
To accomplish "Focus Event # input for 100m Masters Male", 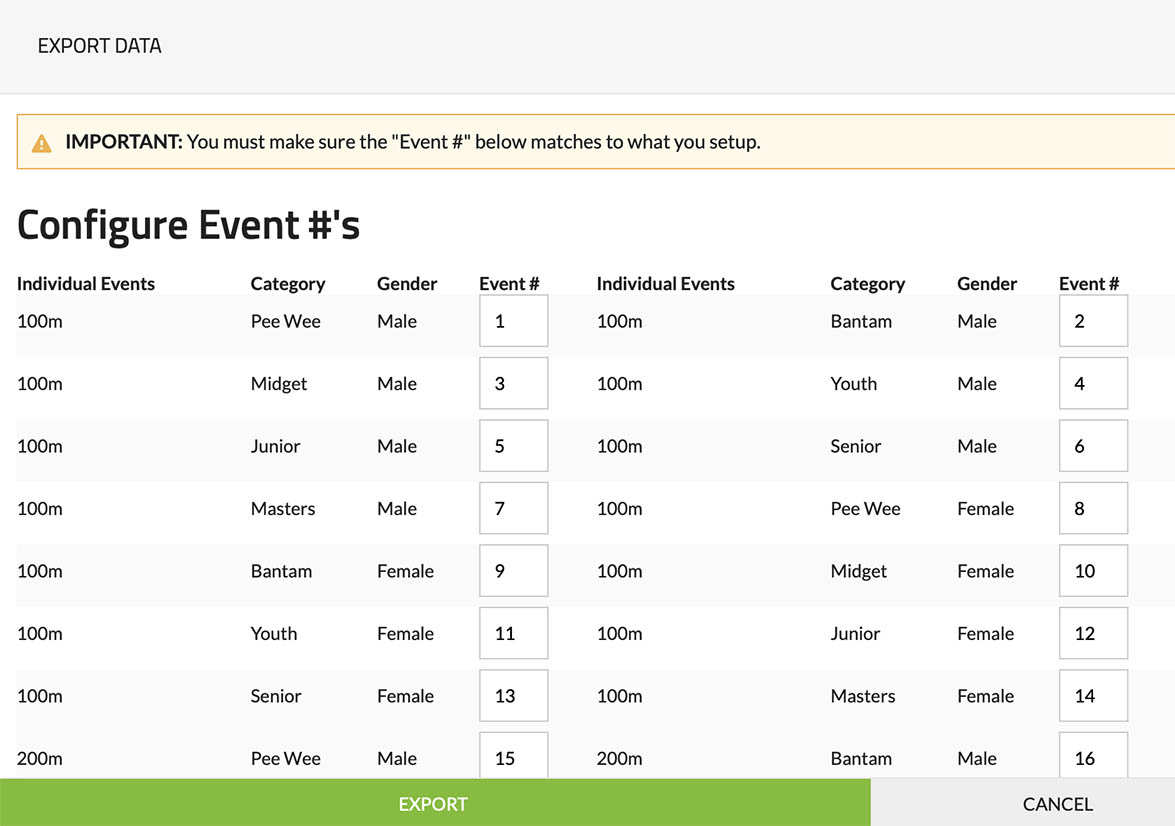I will (x=513, y=508).
